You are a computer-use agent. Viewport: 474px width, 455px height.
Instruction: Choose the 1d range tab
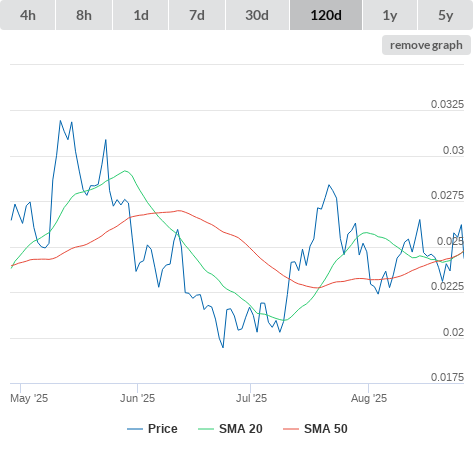point(141,15)
